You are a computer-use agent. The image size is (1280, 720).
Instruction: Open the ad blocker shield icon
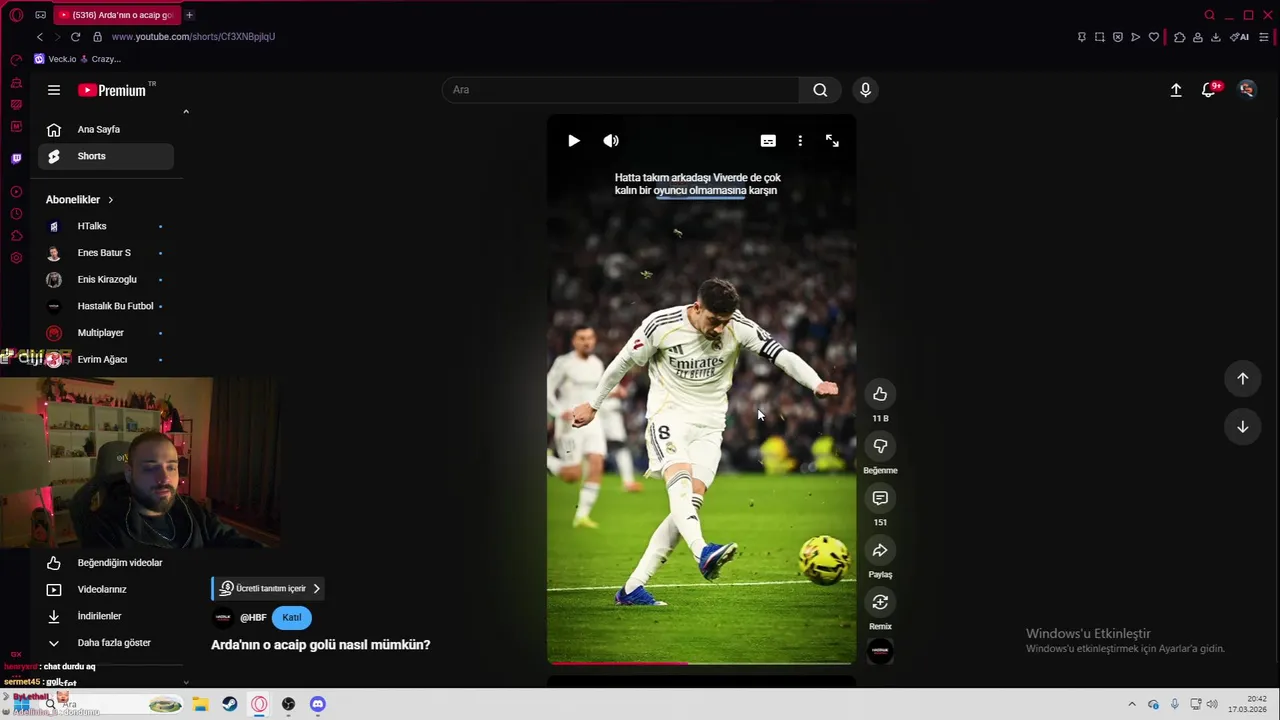(x=1118, y=37)
